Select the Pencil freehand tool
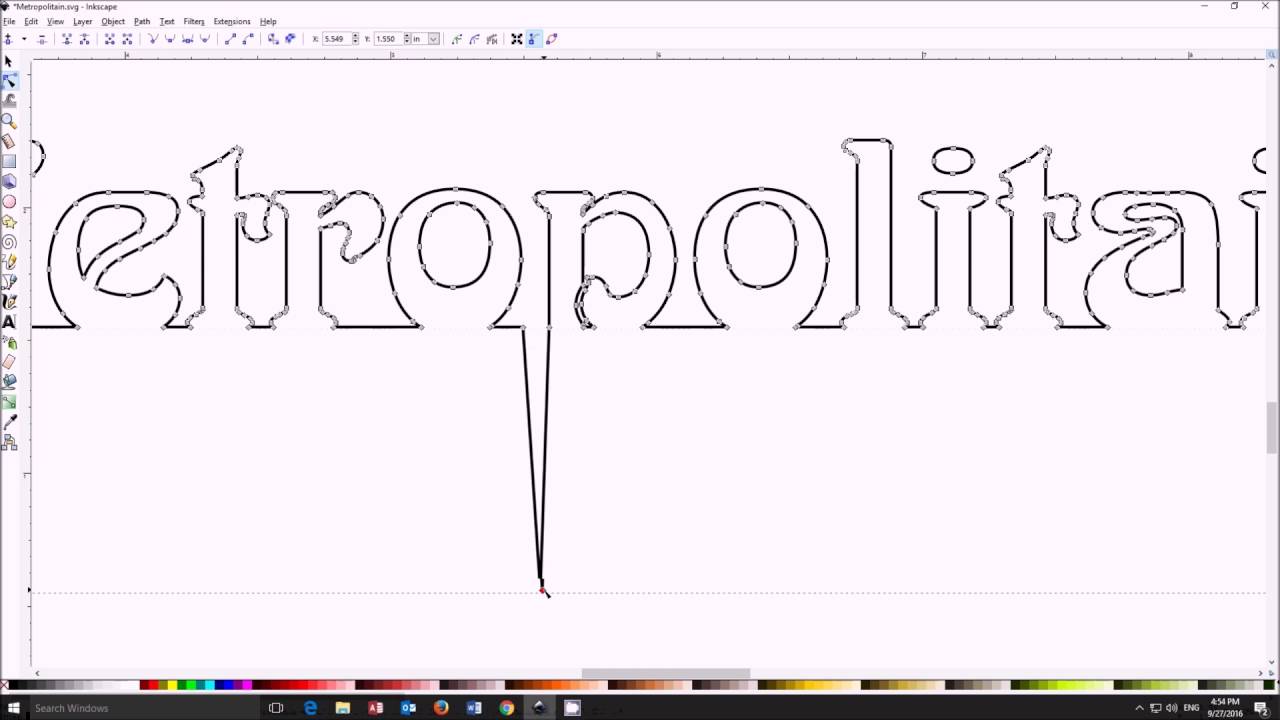The height and width of the screenshot is (720, 1280). click(9, 261)
